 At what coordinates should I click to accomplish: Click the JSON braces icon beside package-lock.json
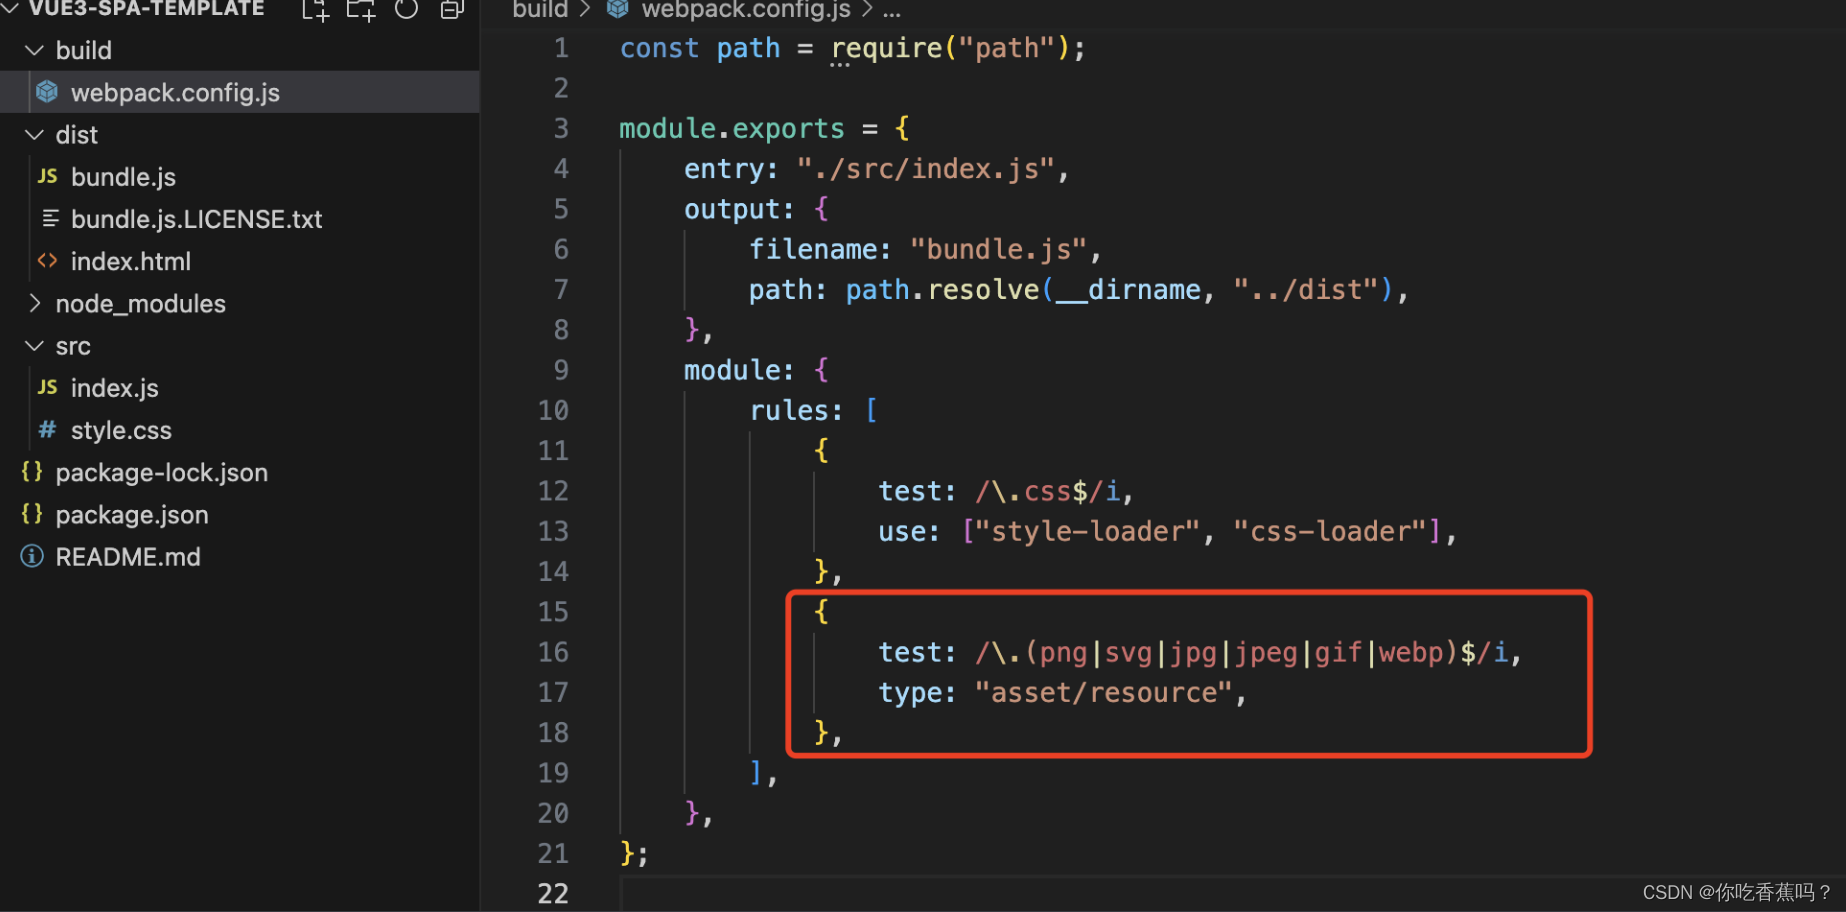32,471
